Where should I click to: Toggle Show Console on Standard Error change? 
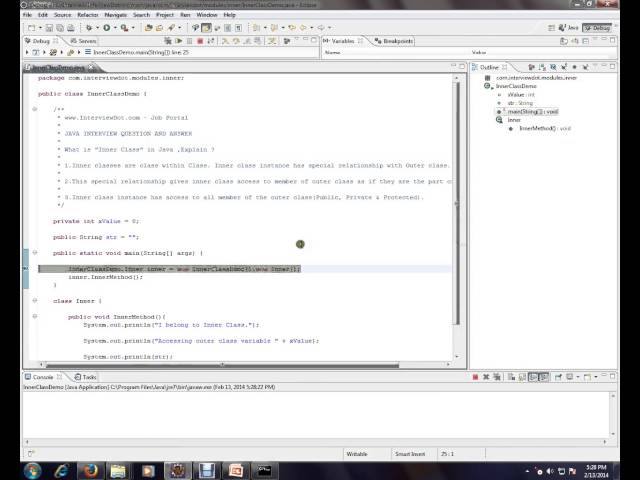coord(543,377)
